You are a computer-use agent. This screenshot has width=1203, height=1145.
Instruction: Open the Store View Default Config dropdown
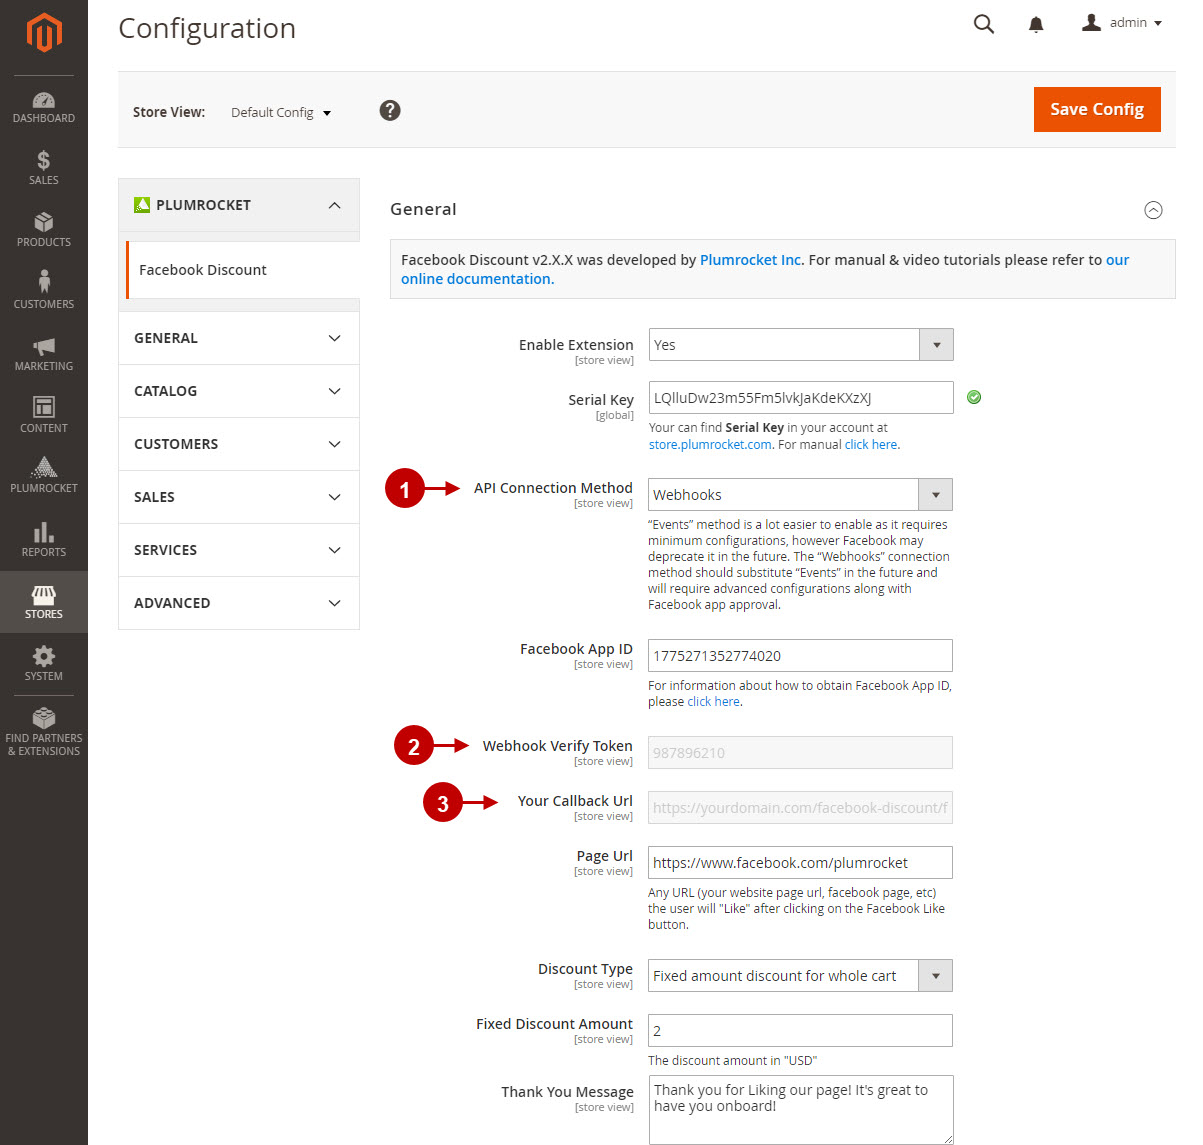point(281,112)
